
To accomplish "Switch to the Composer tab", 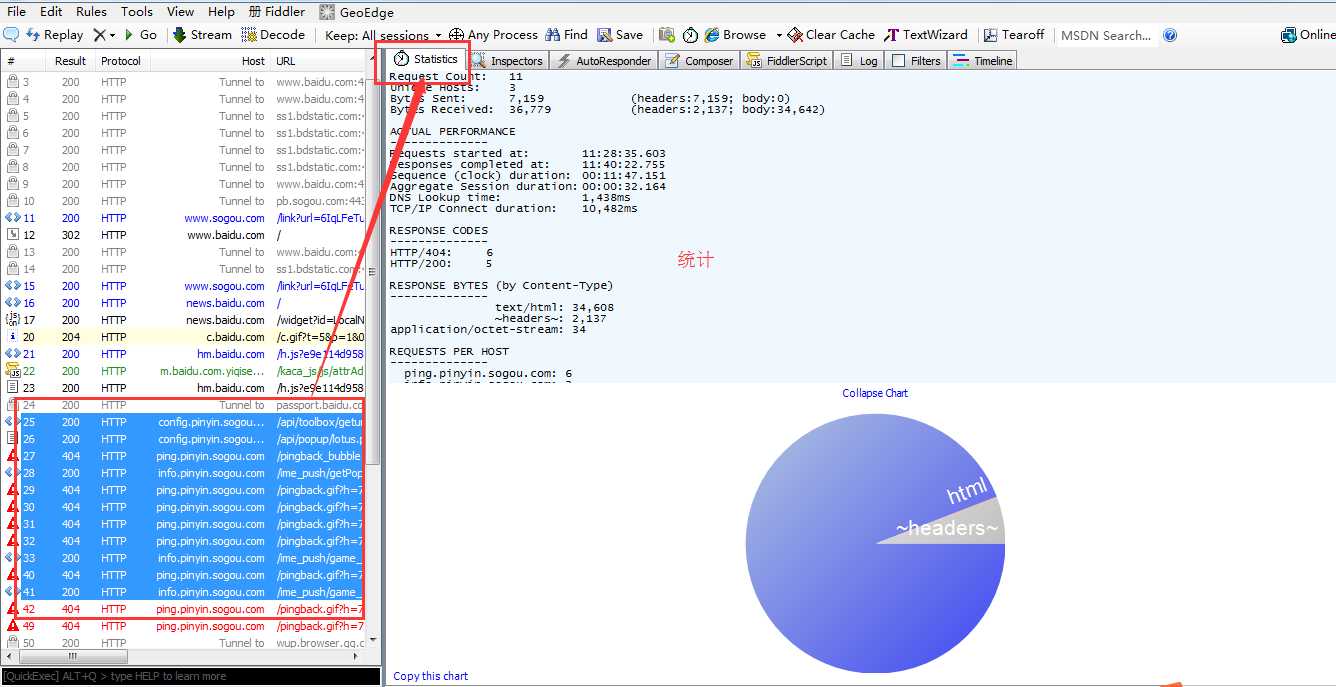I will pyautogui.click(x=699, y=61).
